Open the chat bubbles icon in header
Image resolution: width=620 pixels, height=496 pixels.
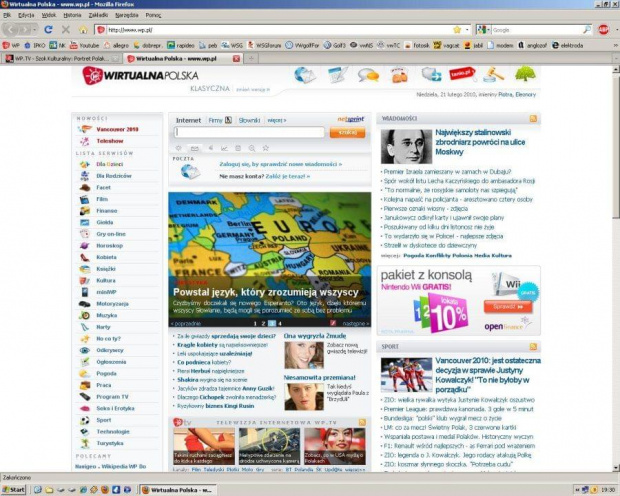(x=369, y=75)
